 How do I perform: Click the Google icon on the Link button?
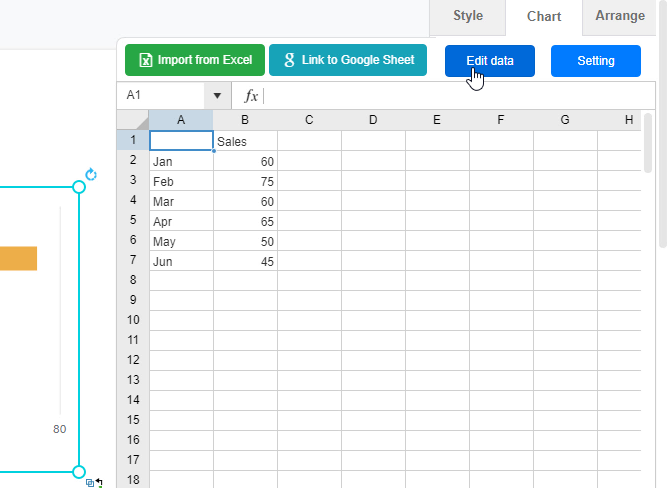pos(289,60)
